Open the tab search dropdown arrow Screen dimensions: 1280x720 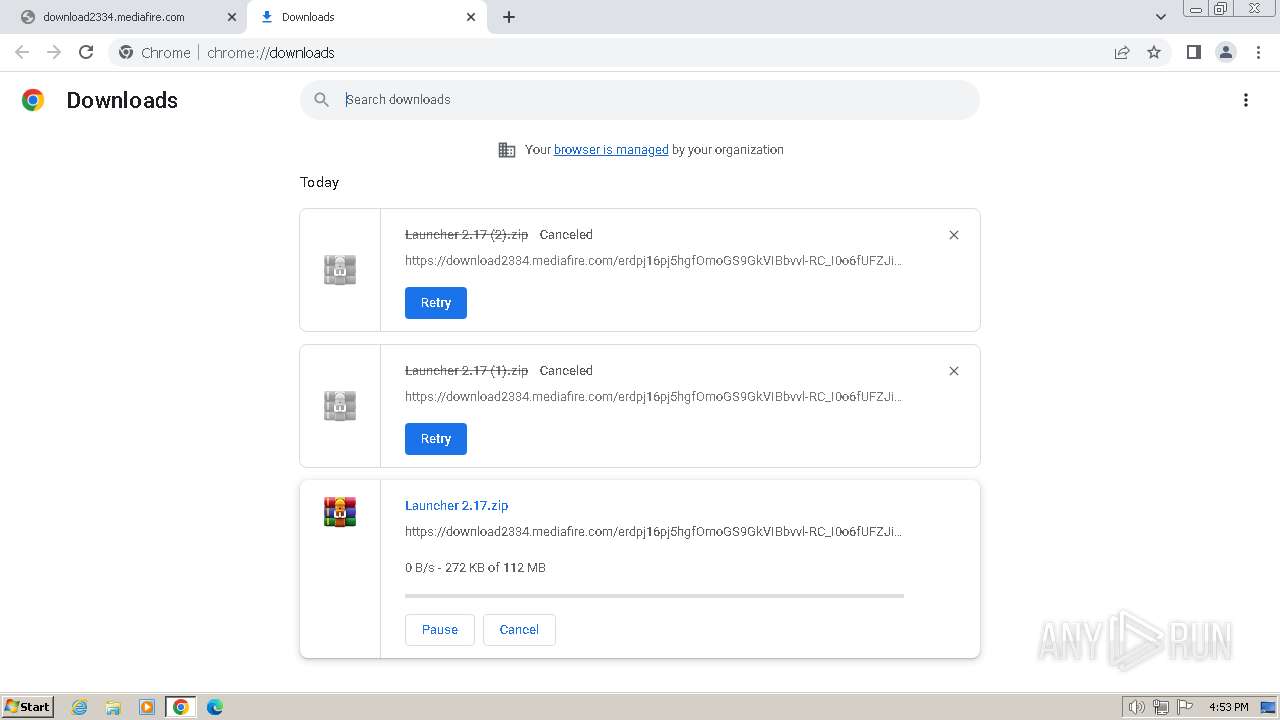[1161, 17]
